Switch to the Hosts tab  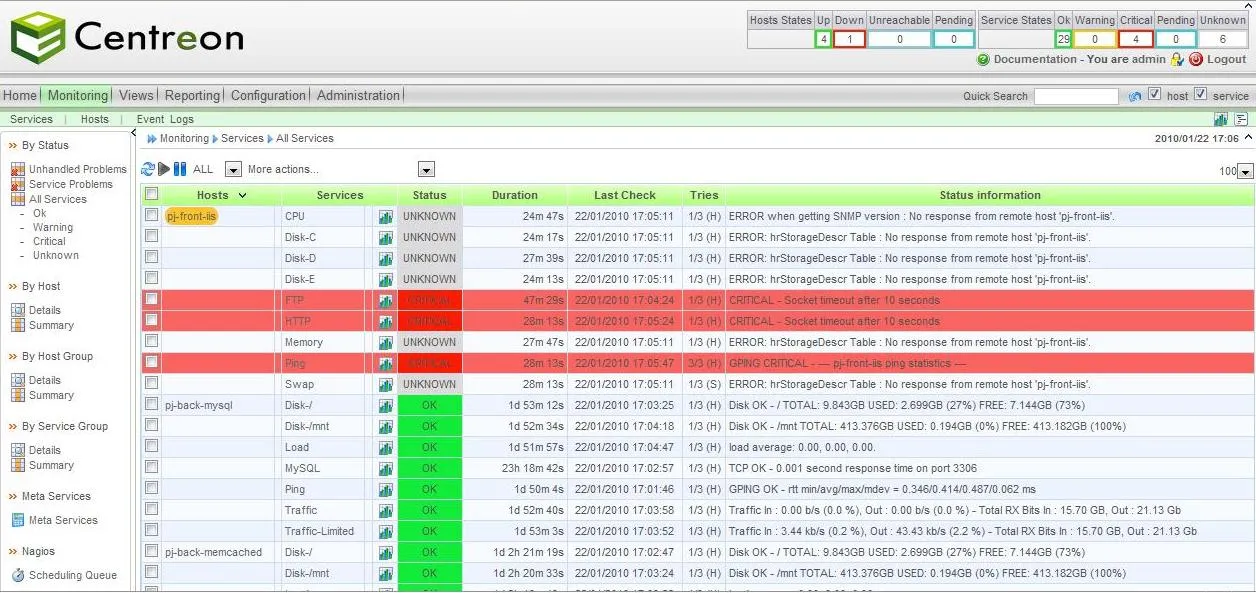click(94, 119)
